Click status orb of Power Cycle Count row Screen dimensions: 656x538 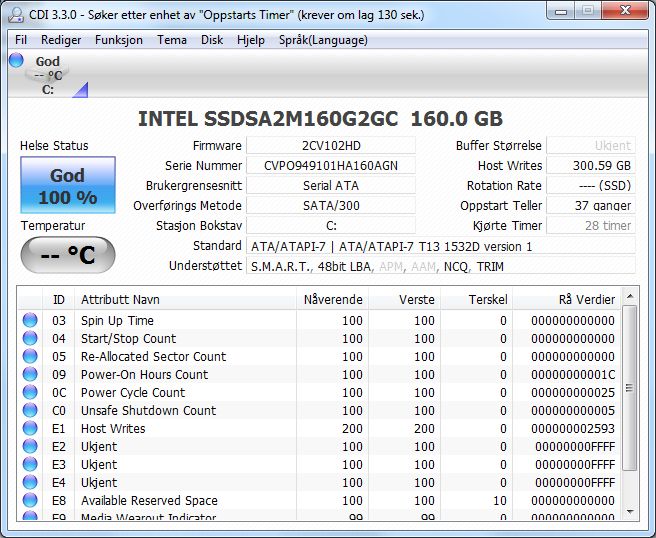click(30, 392)
